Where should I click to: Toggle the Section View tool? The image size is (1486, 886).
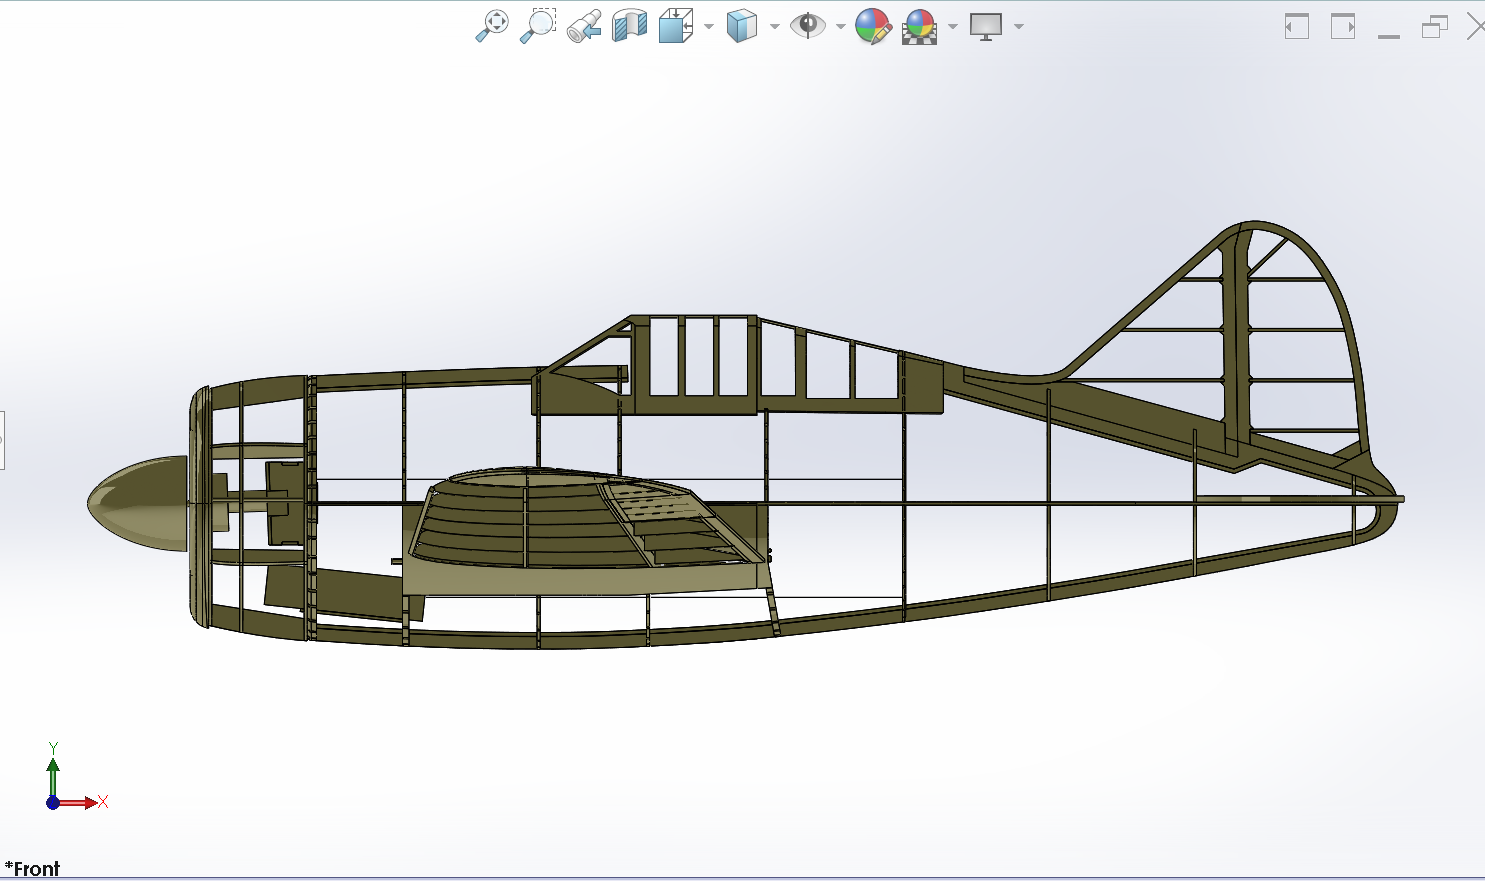630,26
